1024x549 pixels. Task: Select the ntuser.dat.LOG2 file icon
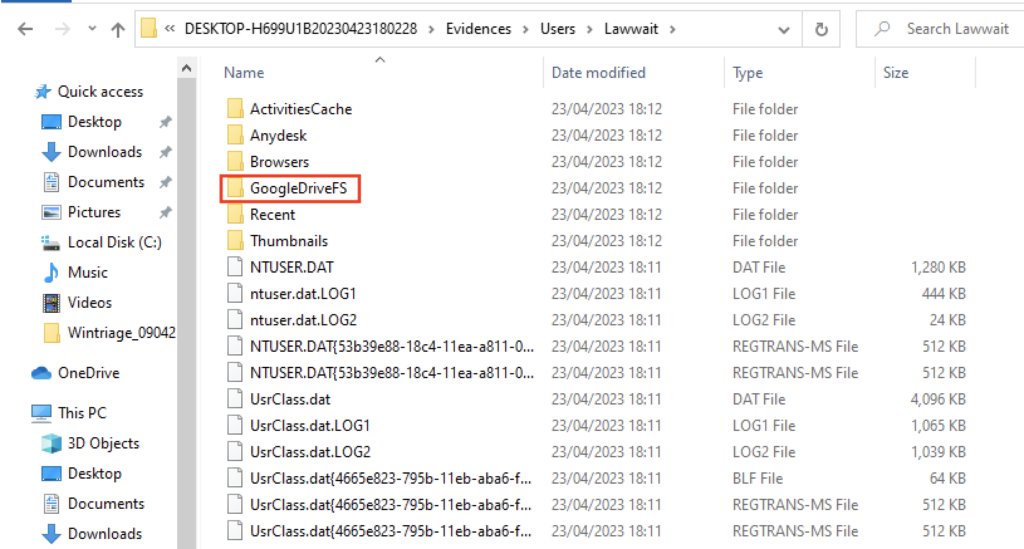[235, 320]
